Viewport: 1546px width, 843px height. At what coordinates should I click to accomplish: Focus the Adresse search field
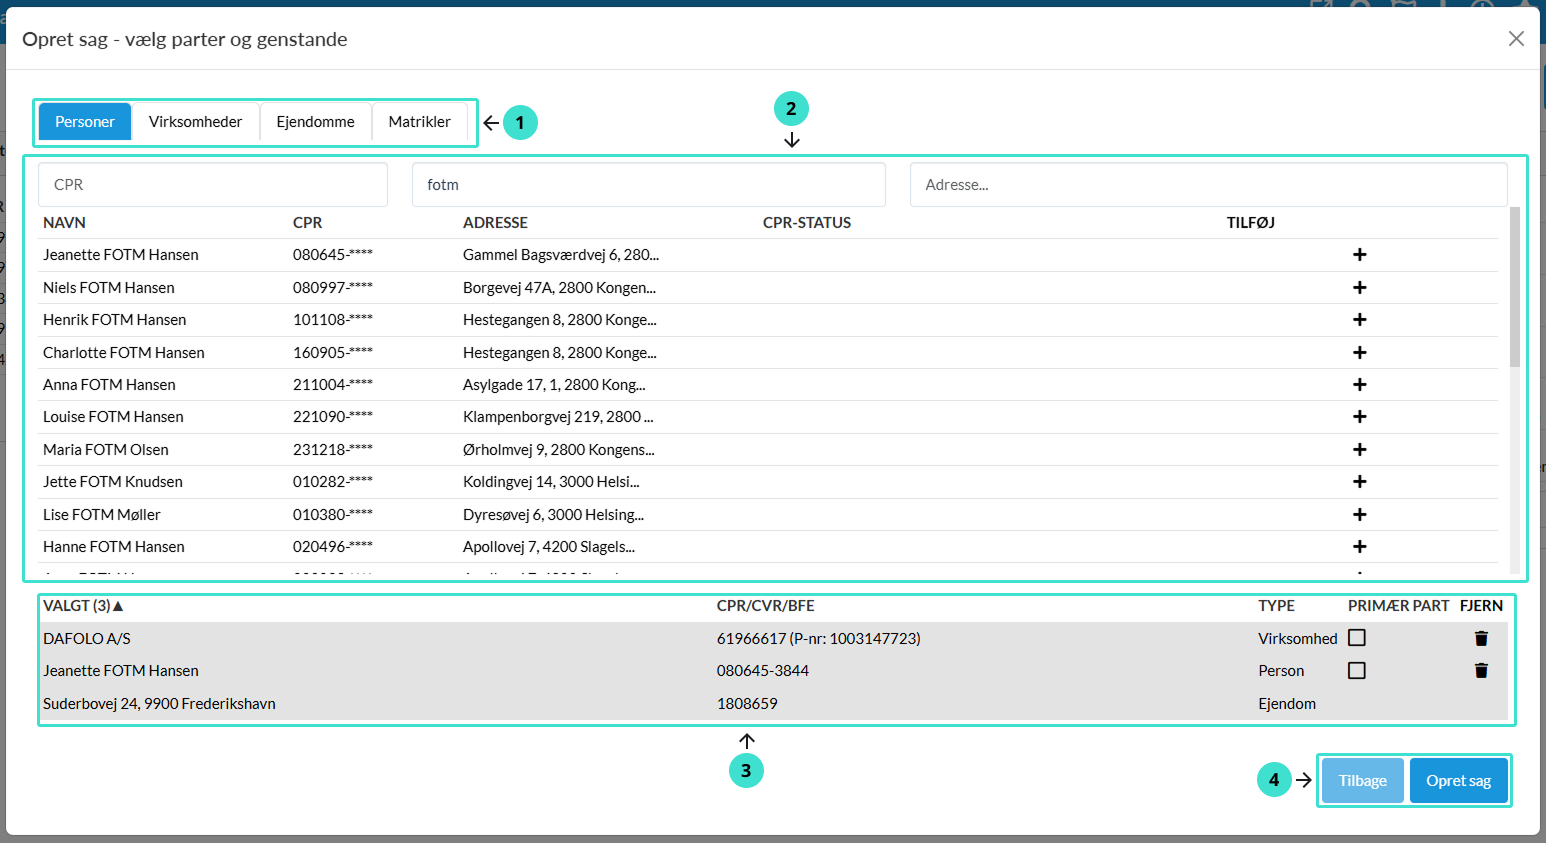click(x=1207, y=185)
